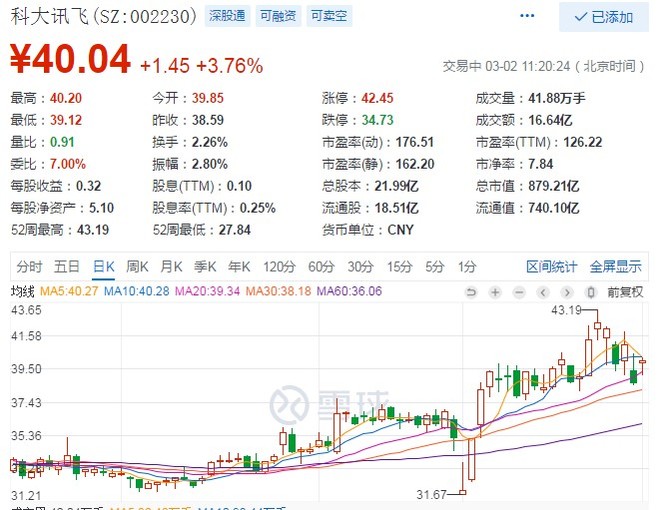Click the current price ¥40.04
The width and height of the screenshot is (660, 510).
point(70,59)
